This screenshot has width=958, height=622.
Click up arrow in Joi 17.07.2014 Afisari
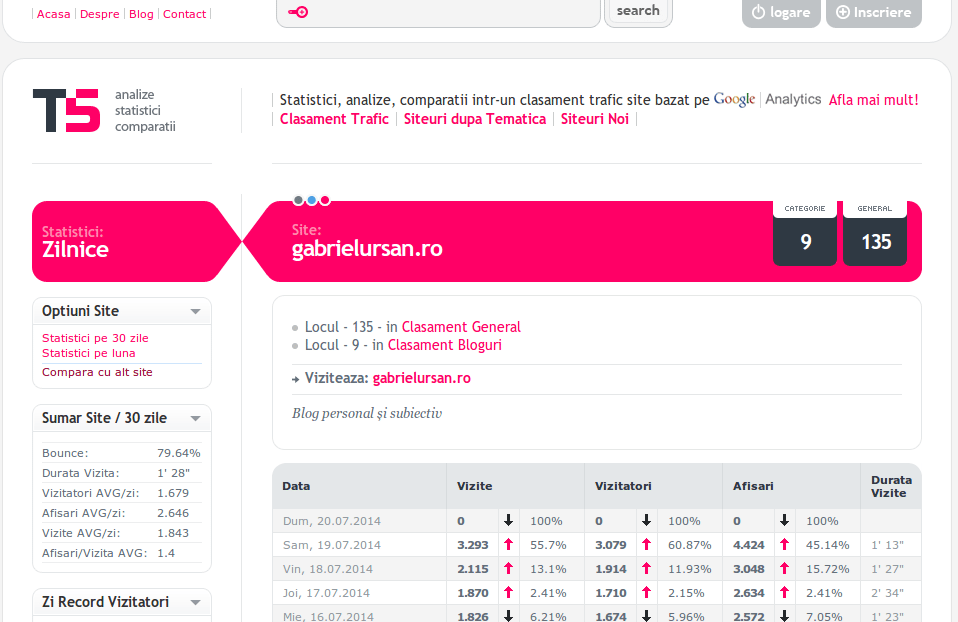click(784, 592)
